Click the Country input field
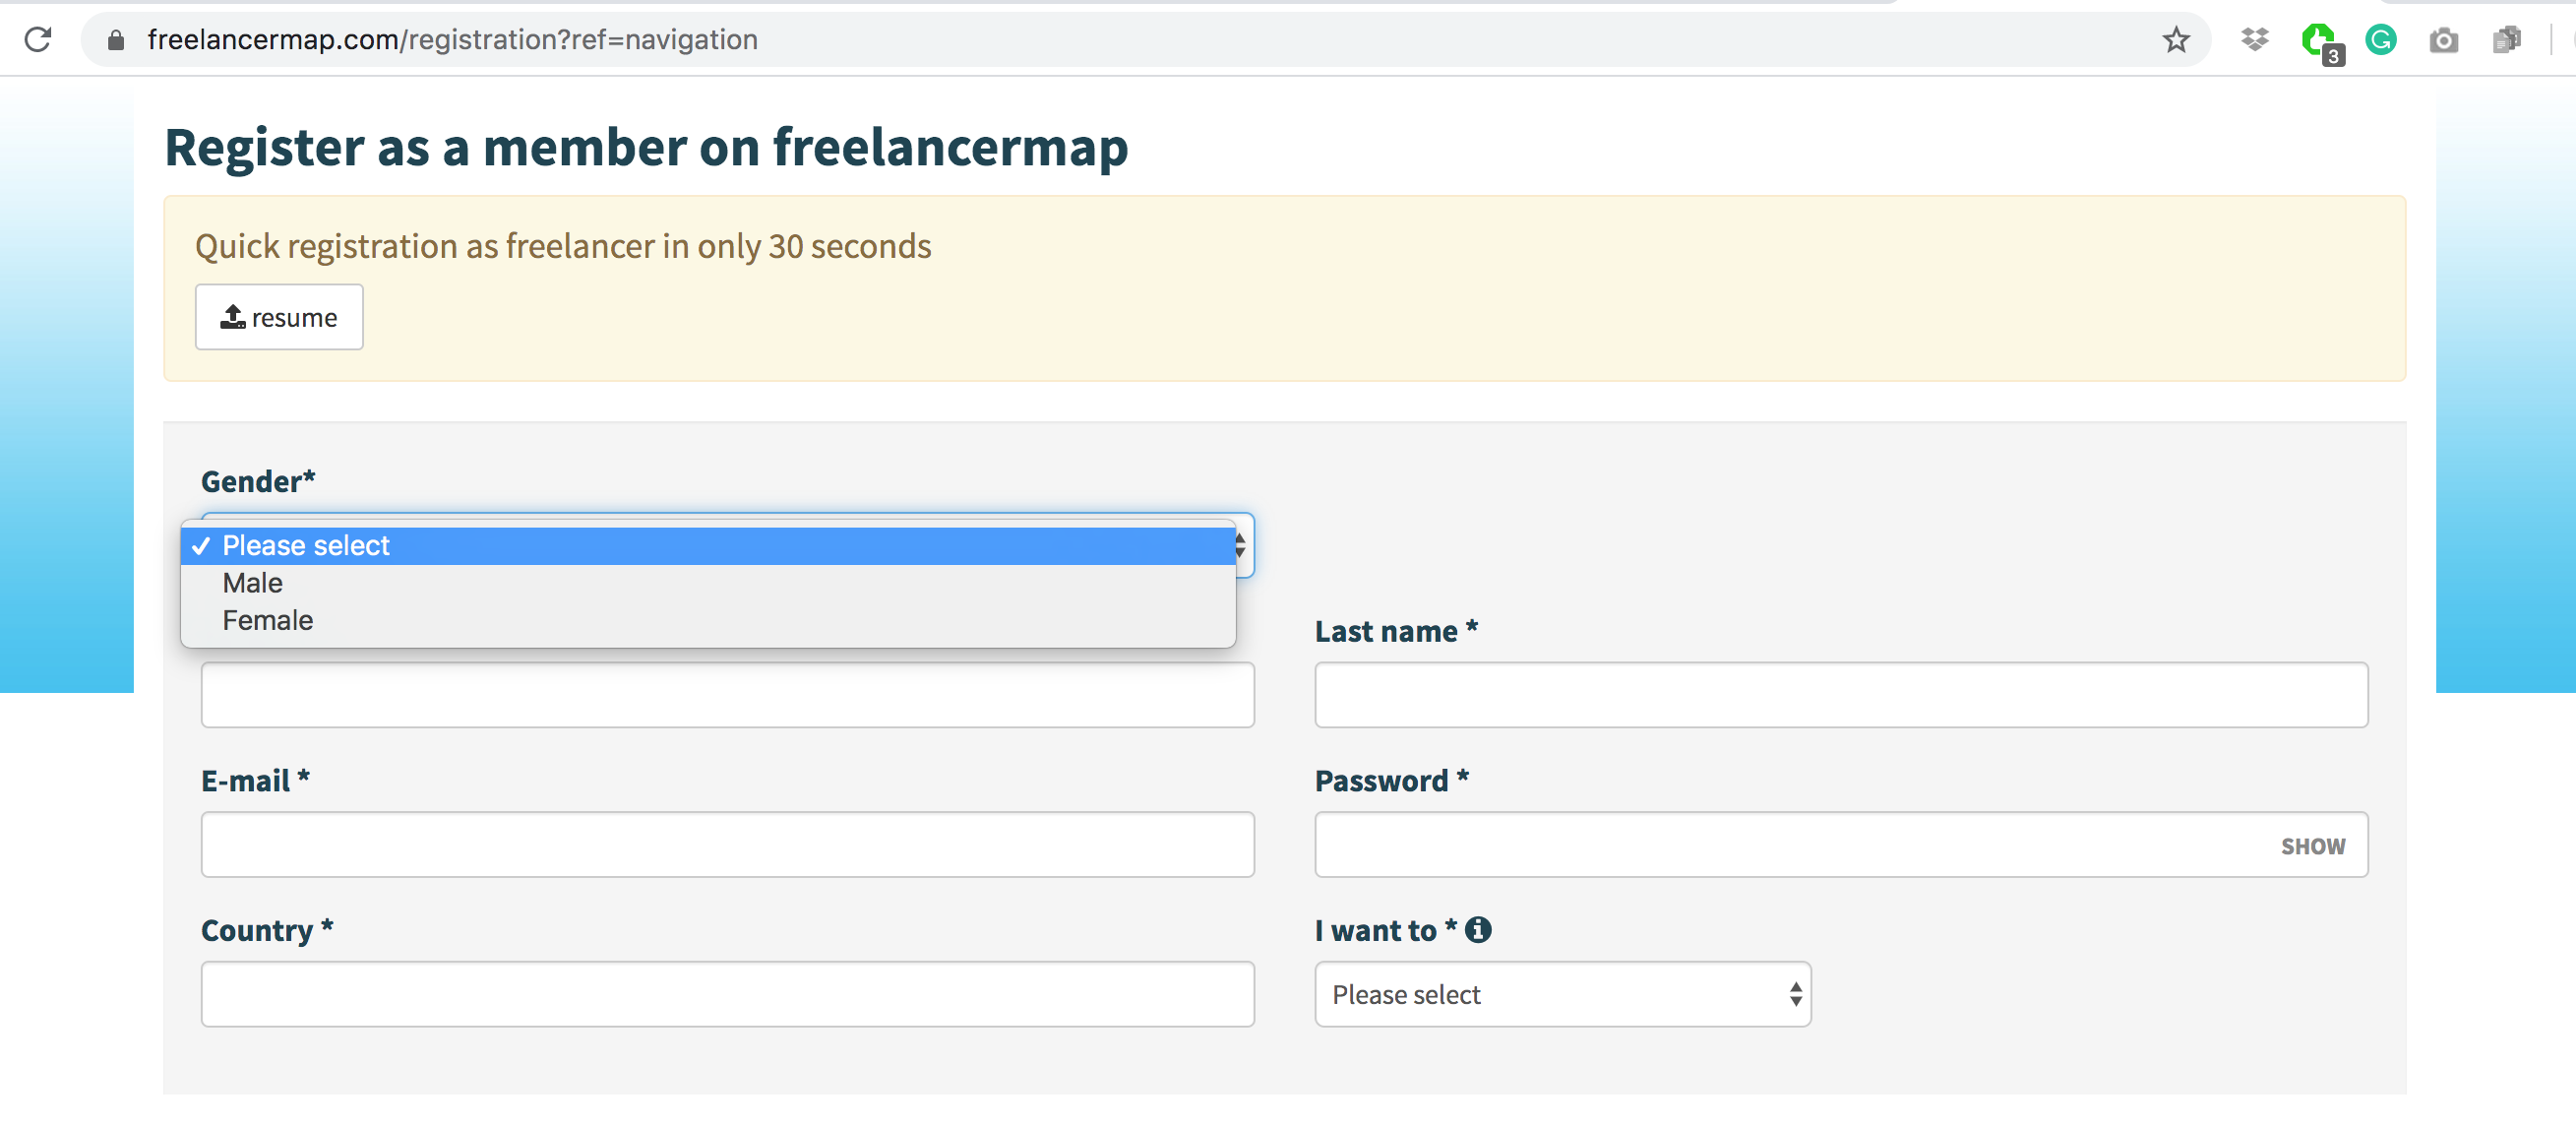 click(x=727, y=993)
